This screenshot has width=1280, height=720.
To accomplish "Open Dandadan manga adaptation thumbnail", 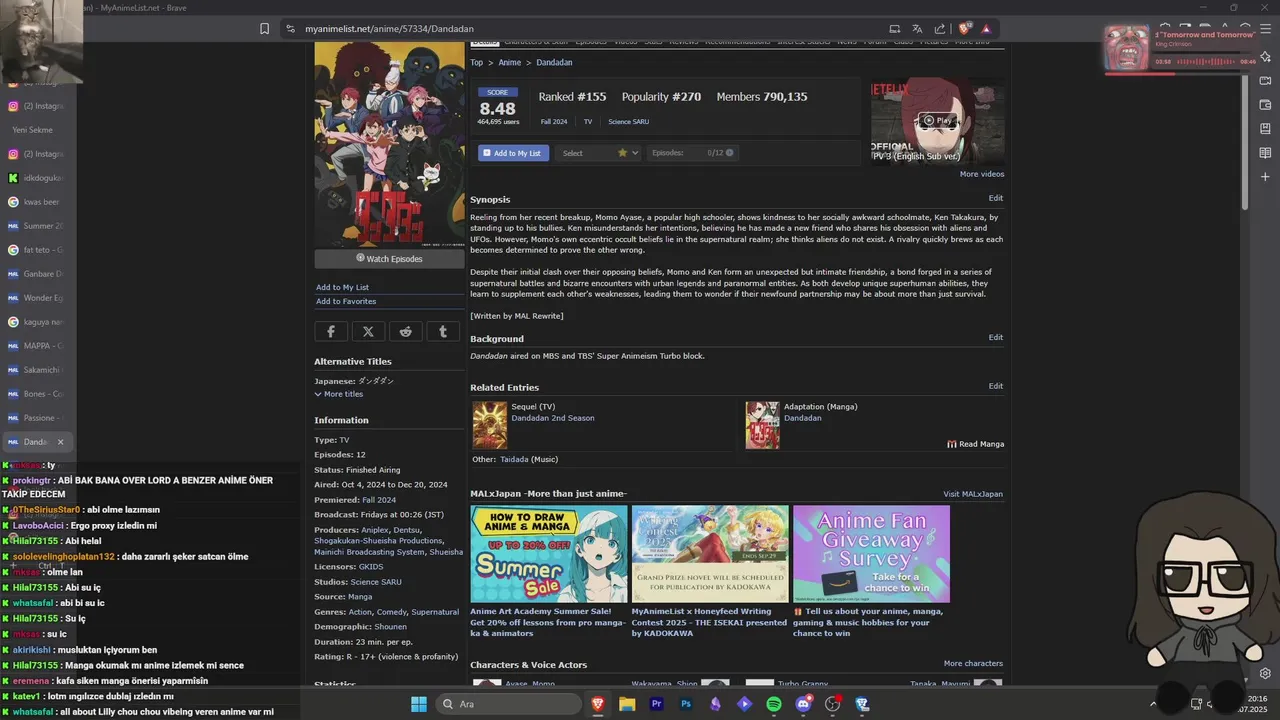I will tap(762, 425).
